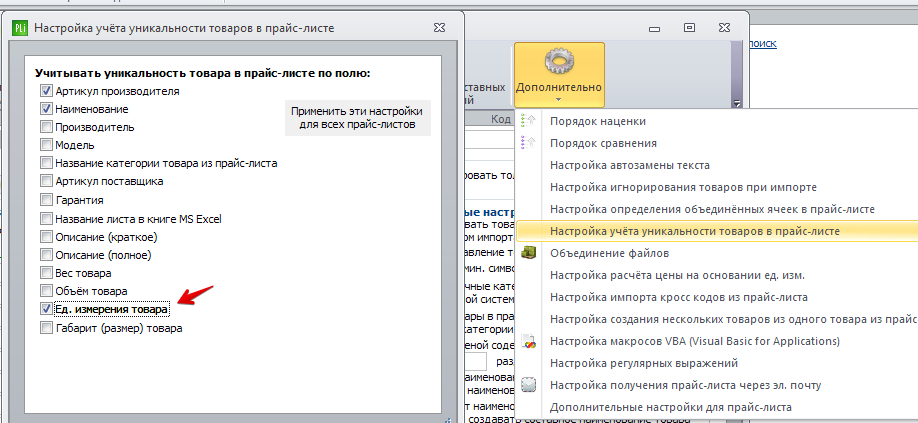This screenshot has width=918, height=423.
Task: Click Применить эти настройки для всех прайс-листов
Action: click(x=357, y=118)
